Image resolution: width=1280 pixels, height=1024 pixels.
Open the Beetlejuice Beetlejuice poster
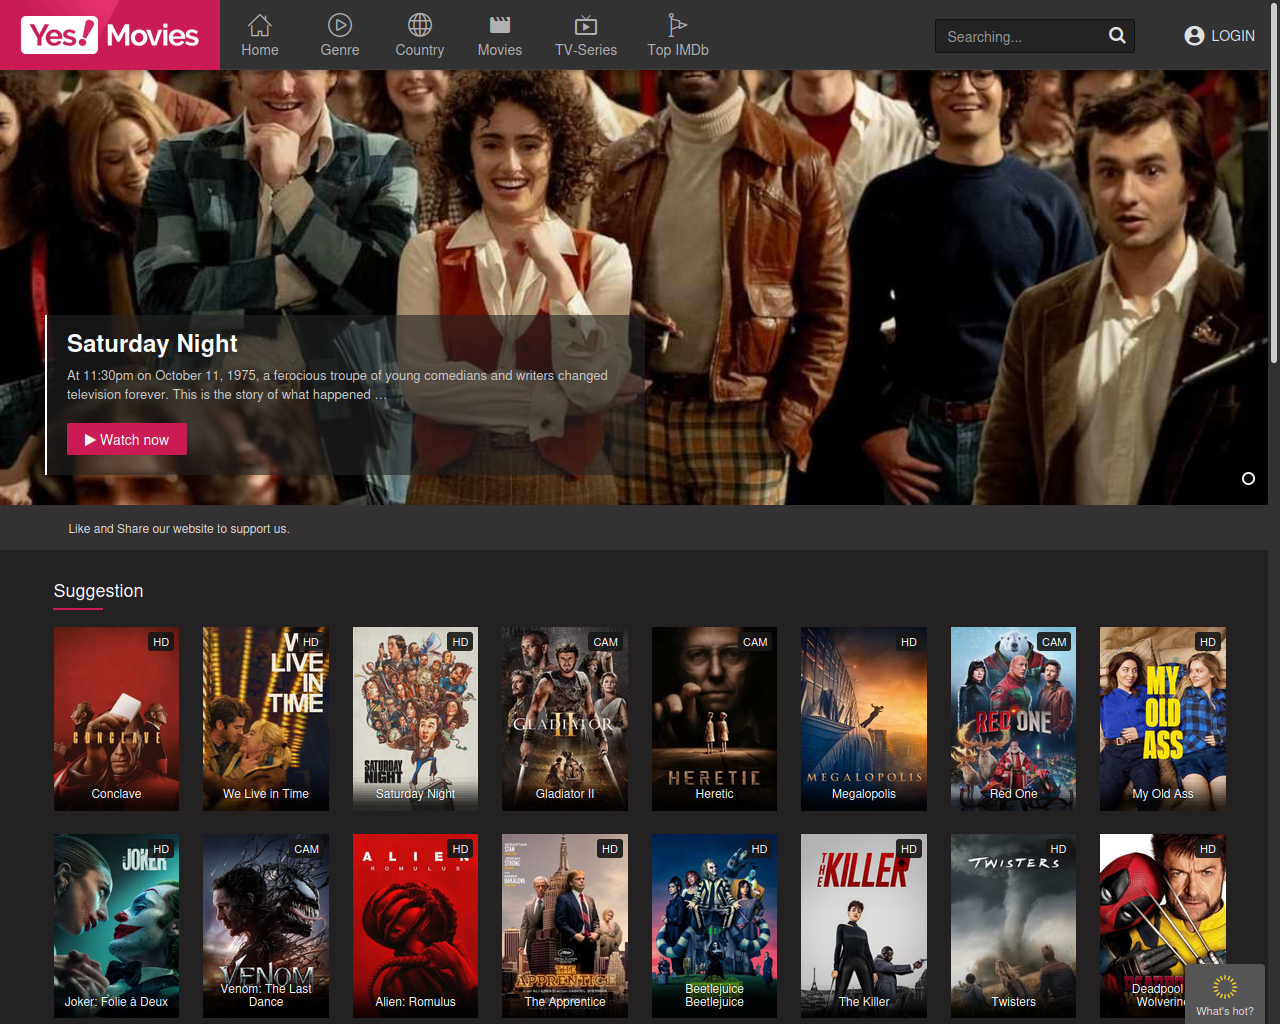coord(714,926)
